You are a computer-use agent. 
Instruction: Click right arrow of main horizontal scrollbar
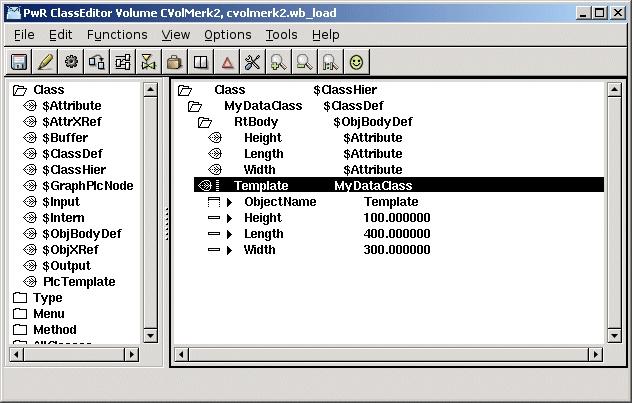[x=595, y=355]
